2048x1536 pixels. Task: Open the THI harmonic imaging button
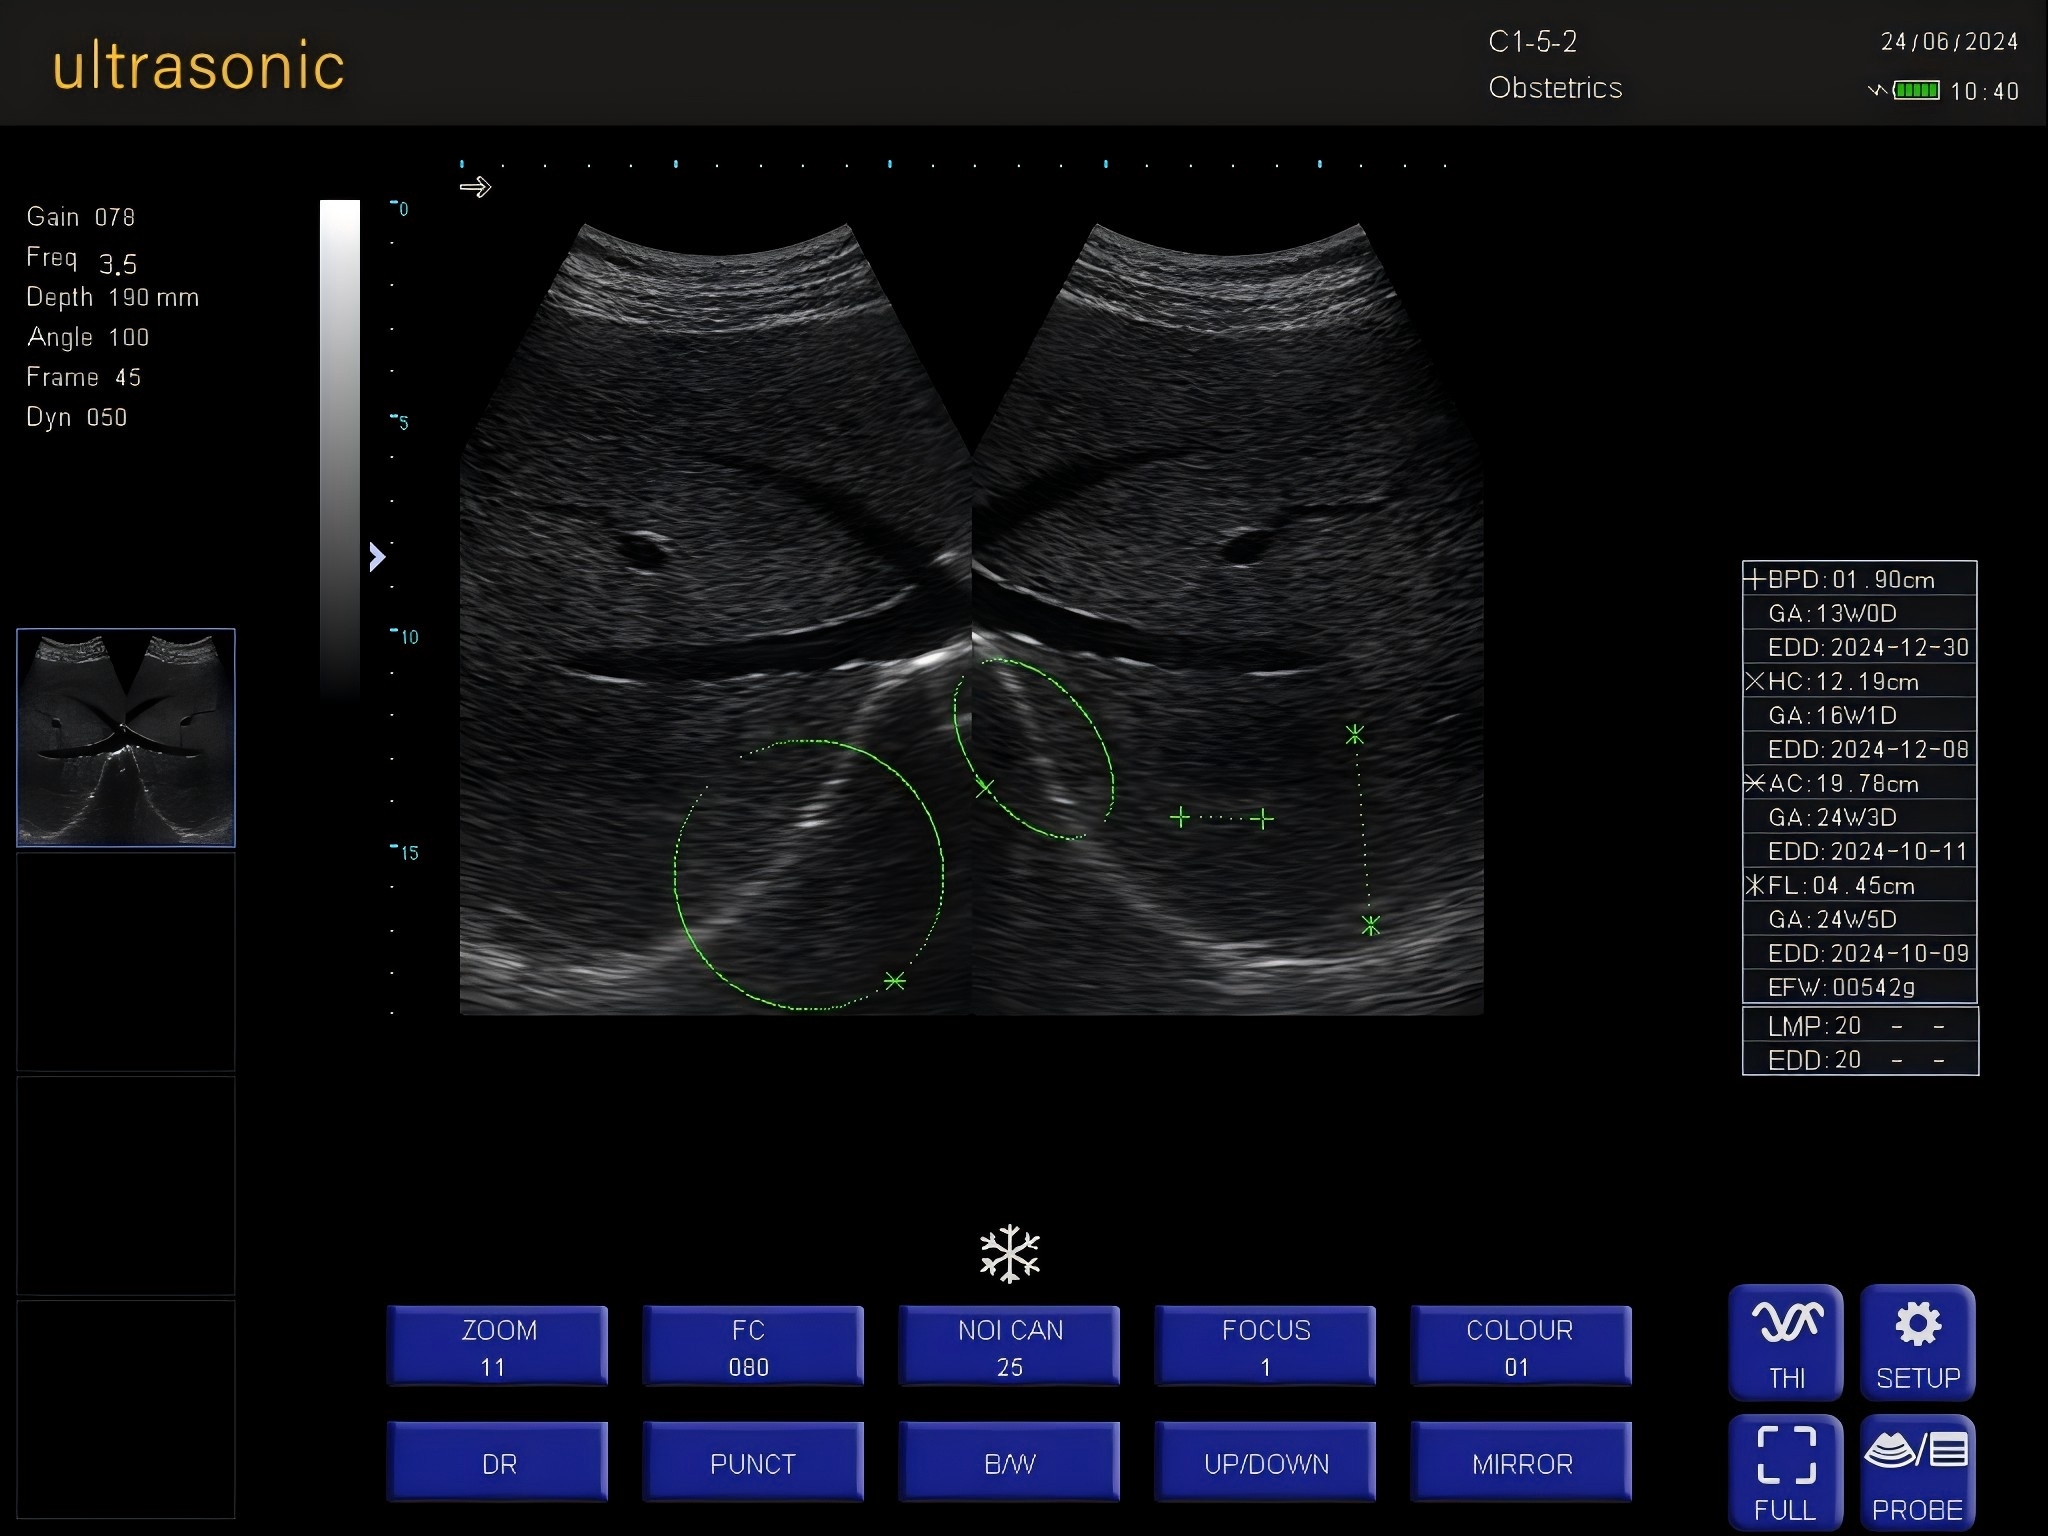click(x=1786, y=1343)
